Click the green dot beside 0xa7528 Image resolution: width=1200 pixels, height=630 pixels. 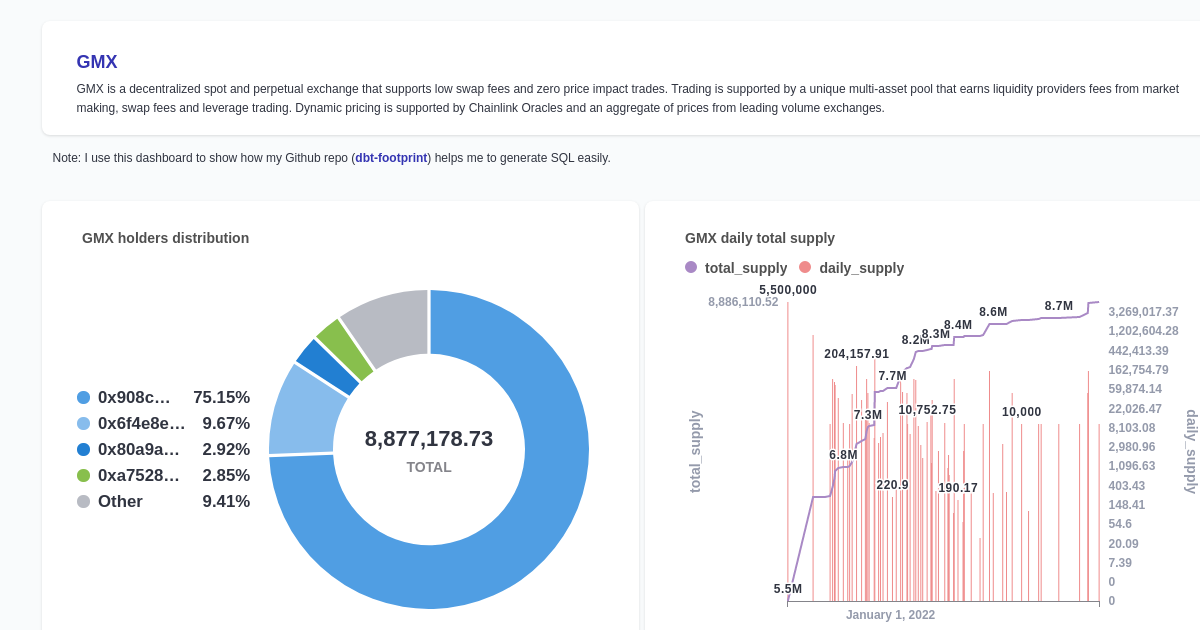pyautogui.click(x=82, y=475)
